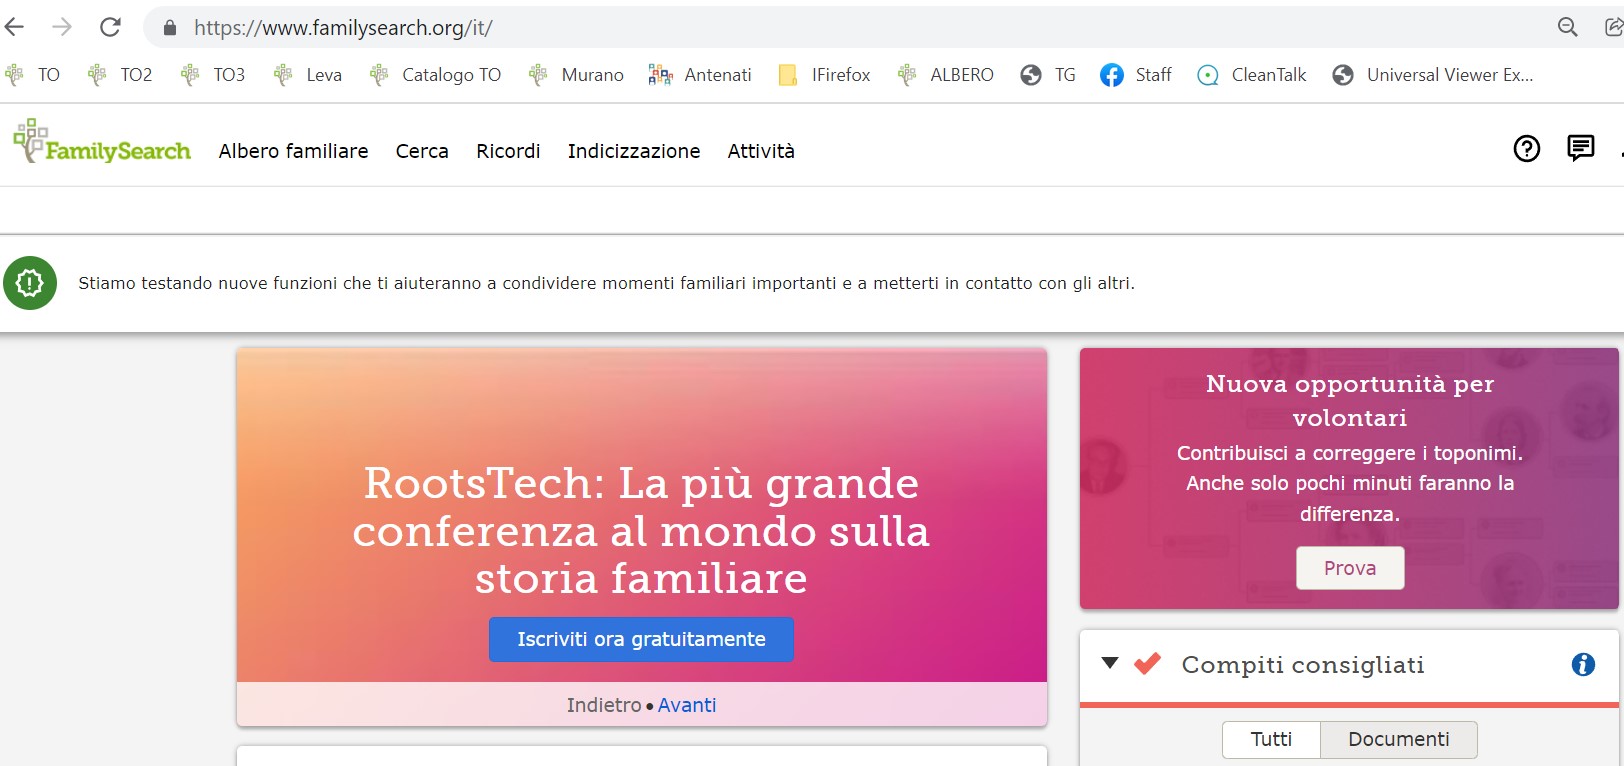
Task: Open the Ricordi menu
Action: (x=508, y=151)
